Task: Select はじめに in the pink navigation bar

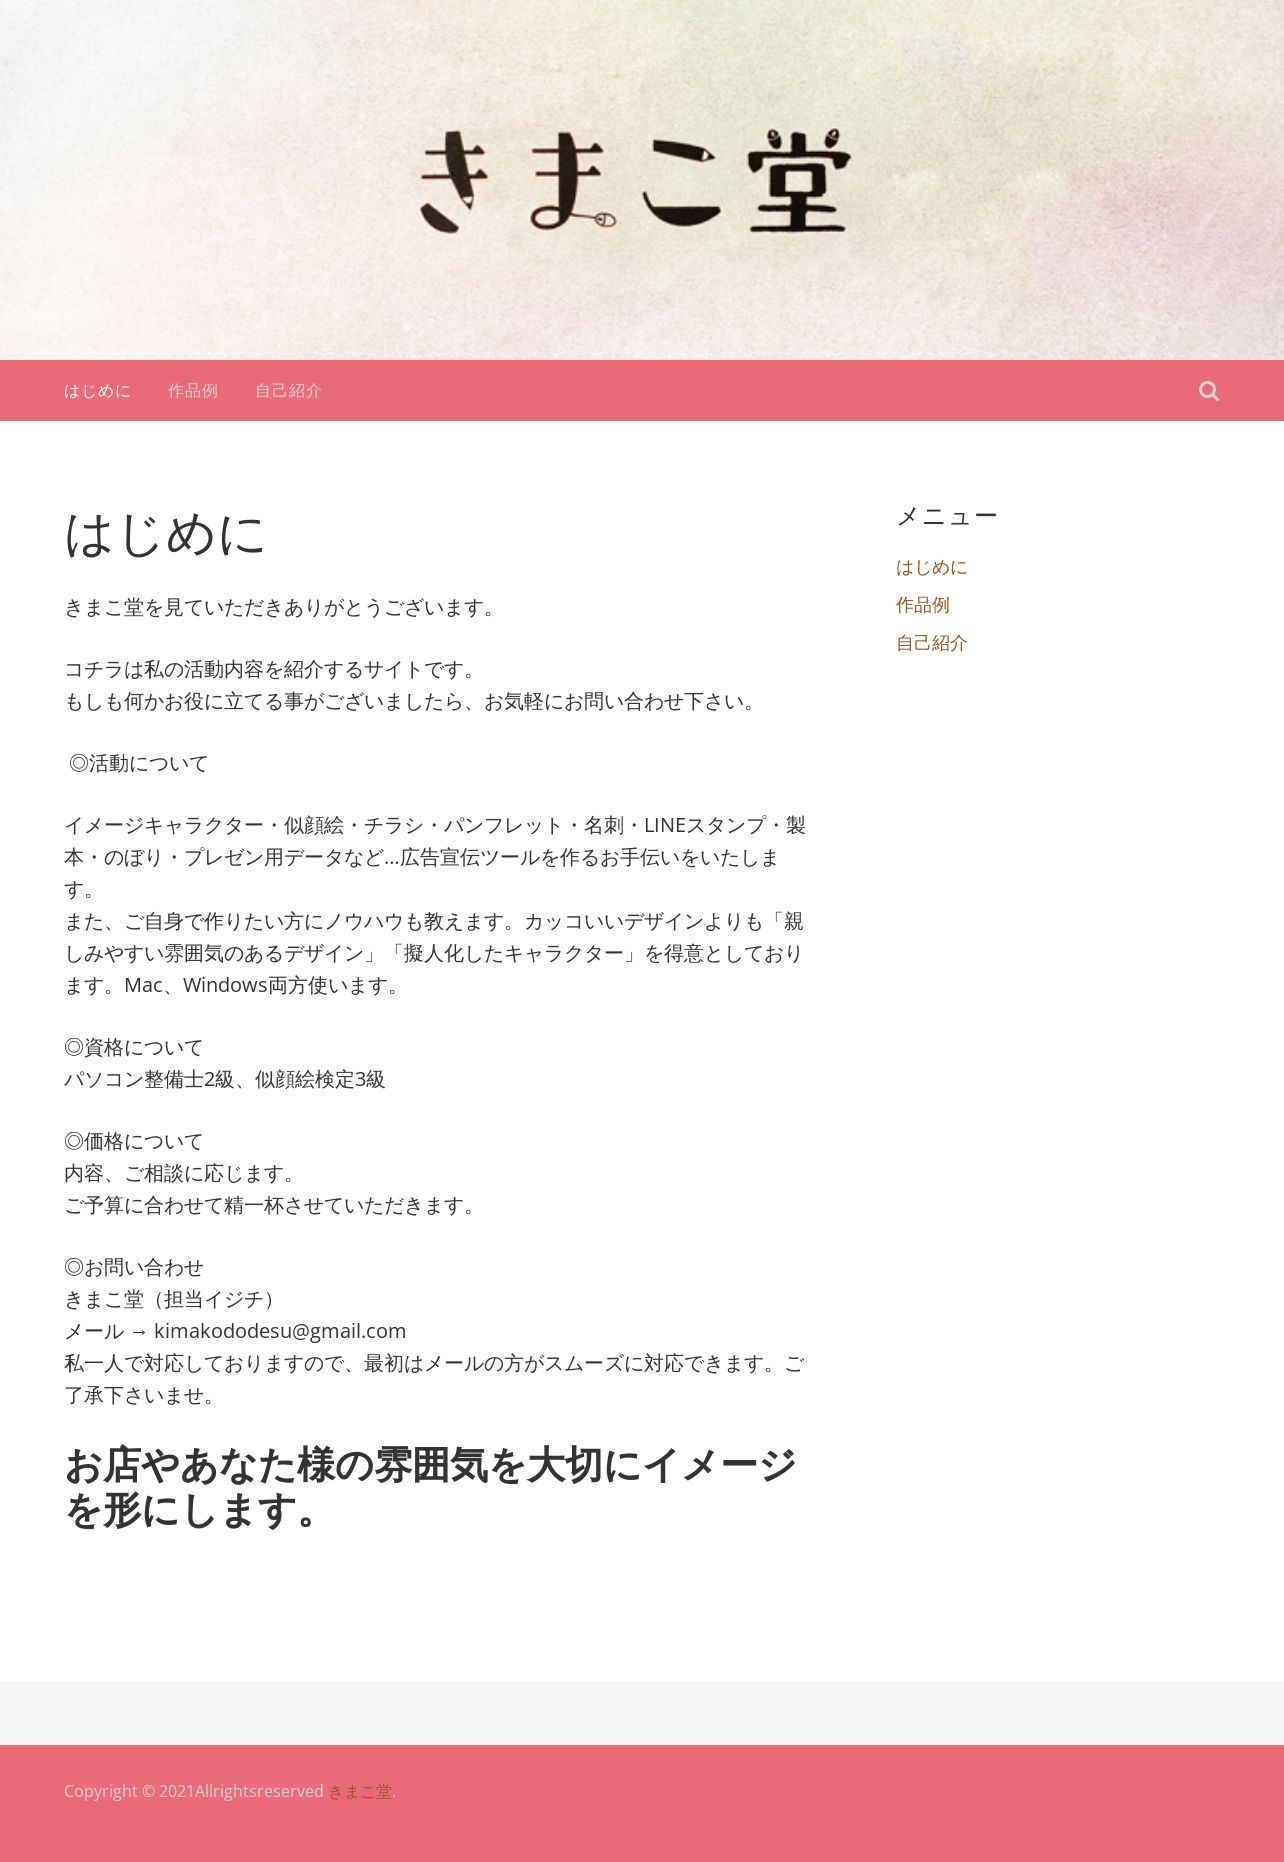Action: [x=97, y=391]
